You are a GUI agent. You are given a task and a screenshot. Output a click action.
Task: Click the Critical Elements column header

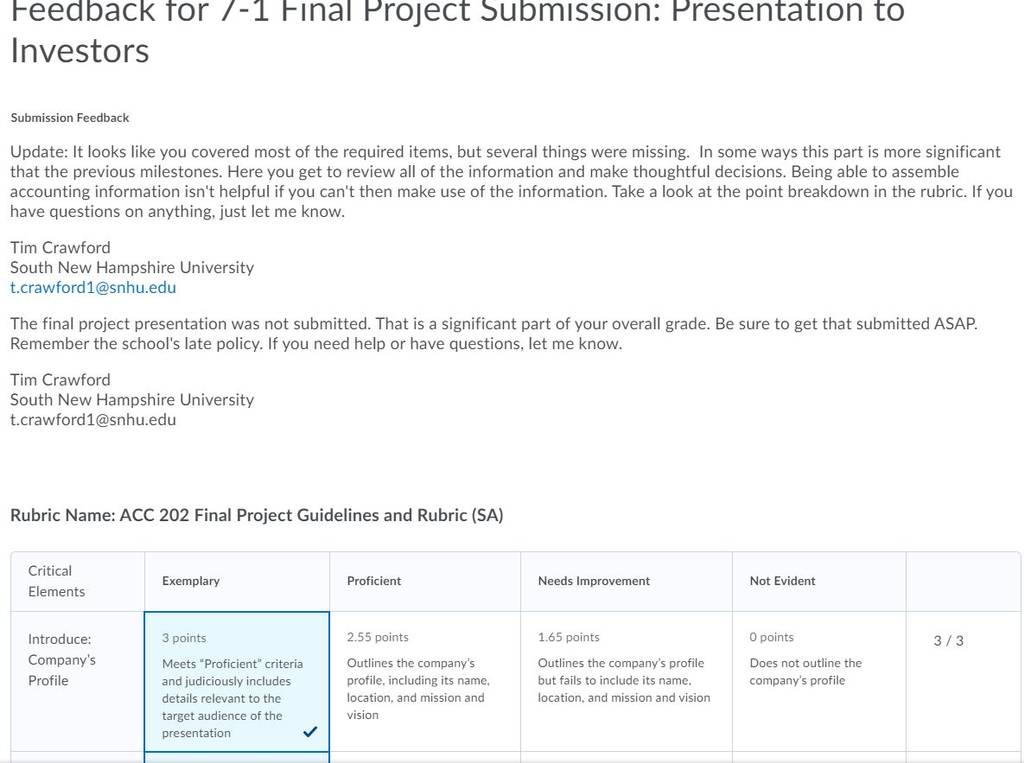click(x=56, y=581)
